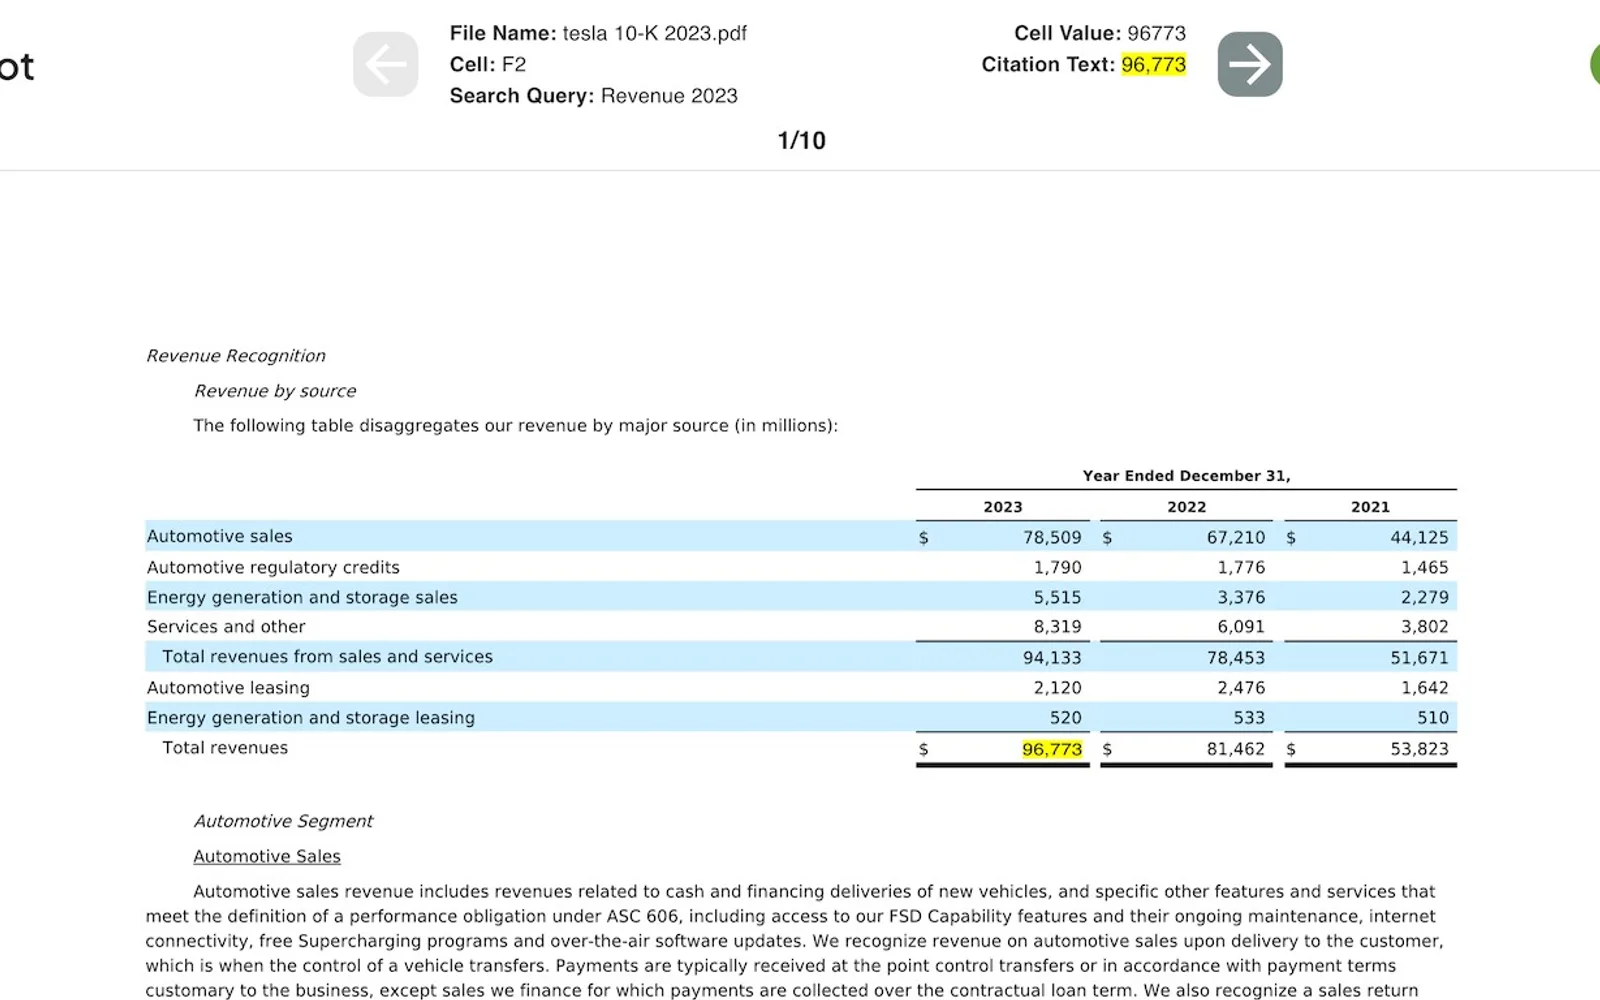Screen dimensions: 1600x1000
Task: Go to the next citation with right arrow
Action: pos(1250,64)
